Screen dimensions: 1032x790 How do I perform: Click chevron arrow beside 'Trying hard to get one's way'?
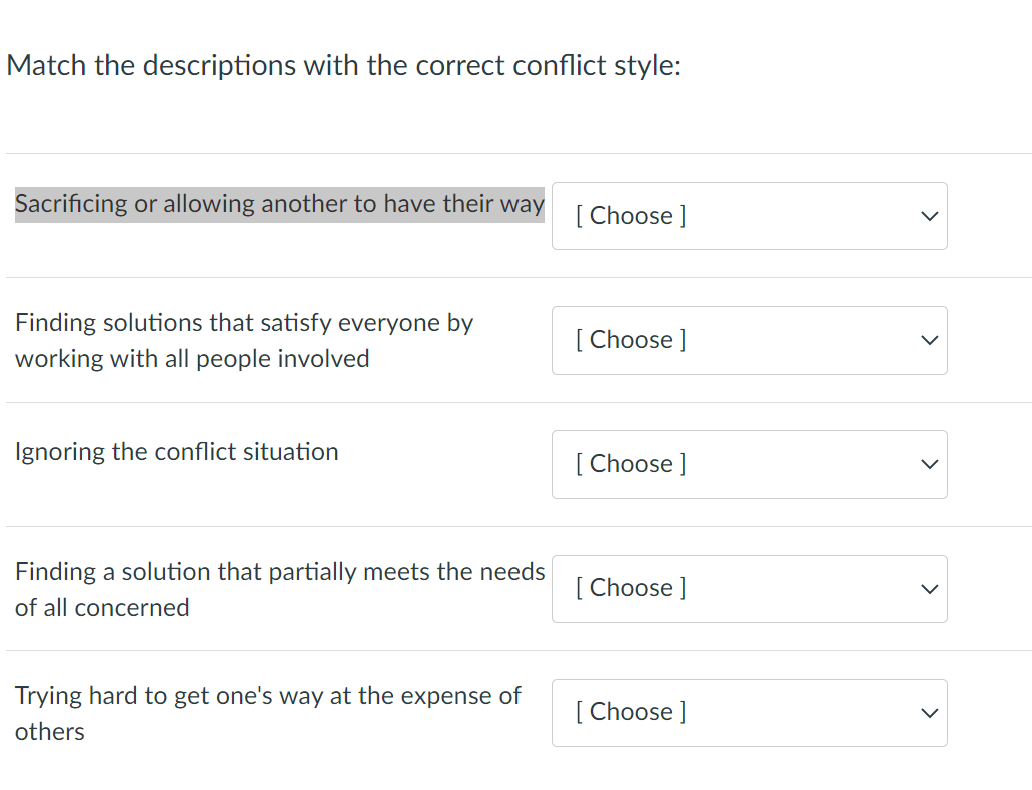point(929,712)
